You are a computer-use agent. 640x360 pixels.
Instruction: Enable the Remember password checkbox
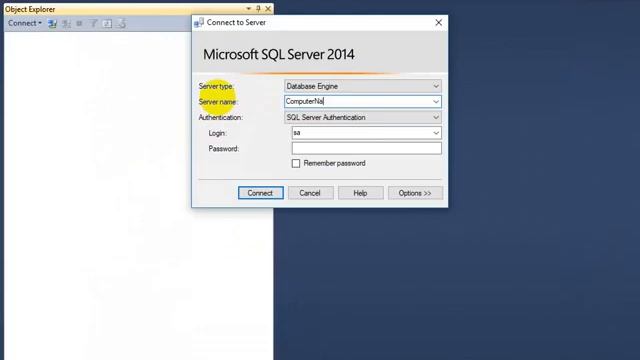pos(296,164)
